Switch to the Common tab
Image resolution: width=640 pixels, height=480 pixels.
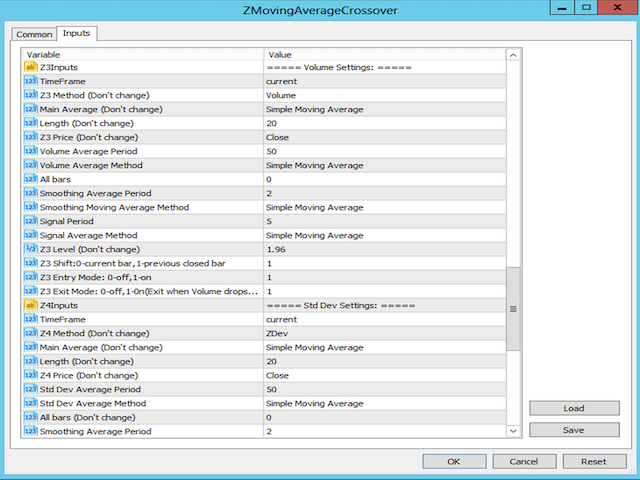coord(34,35)
